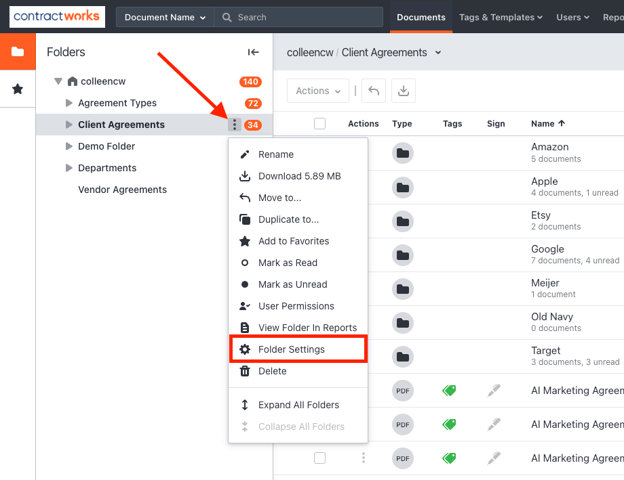Open the Actions dropdown

[318, 91]
